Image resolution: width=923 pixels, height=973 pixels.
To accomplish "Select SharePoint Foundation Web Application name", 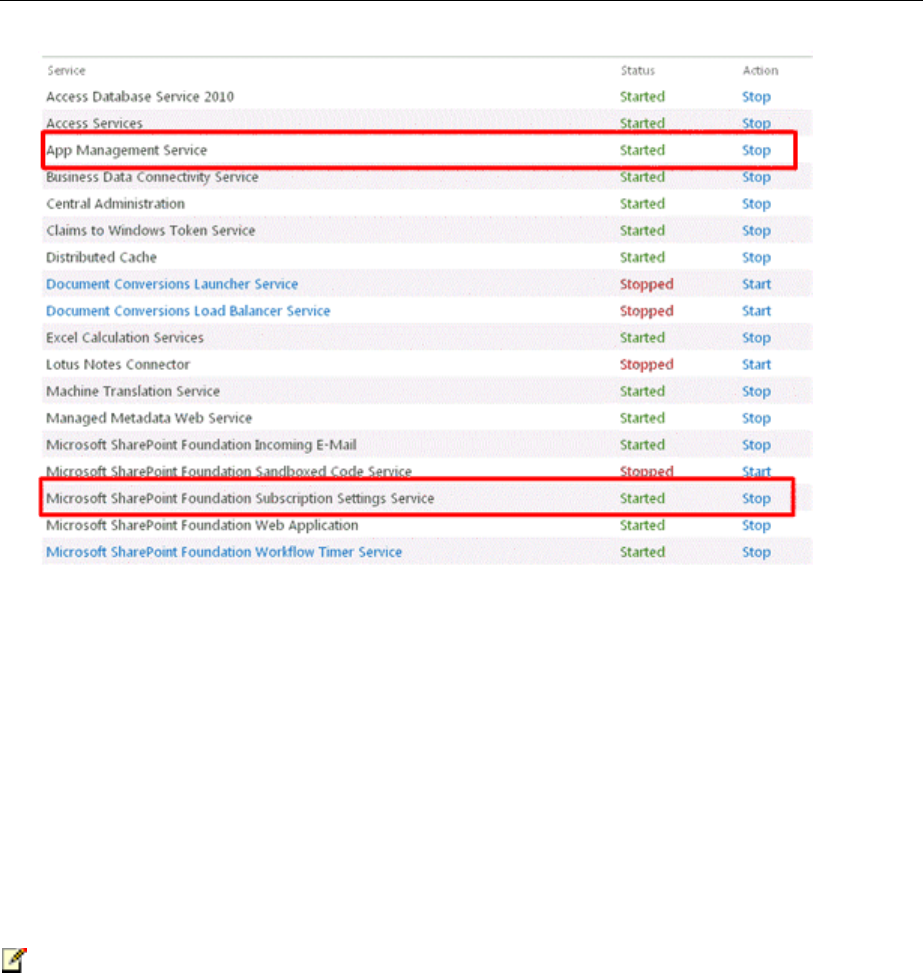I will (202, 525).
